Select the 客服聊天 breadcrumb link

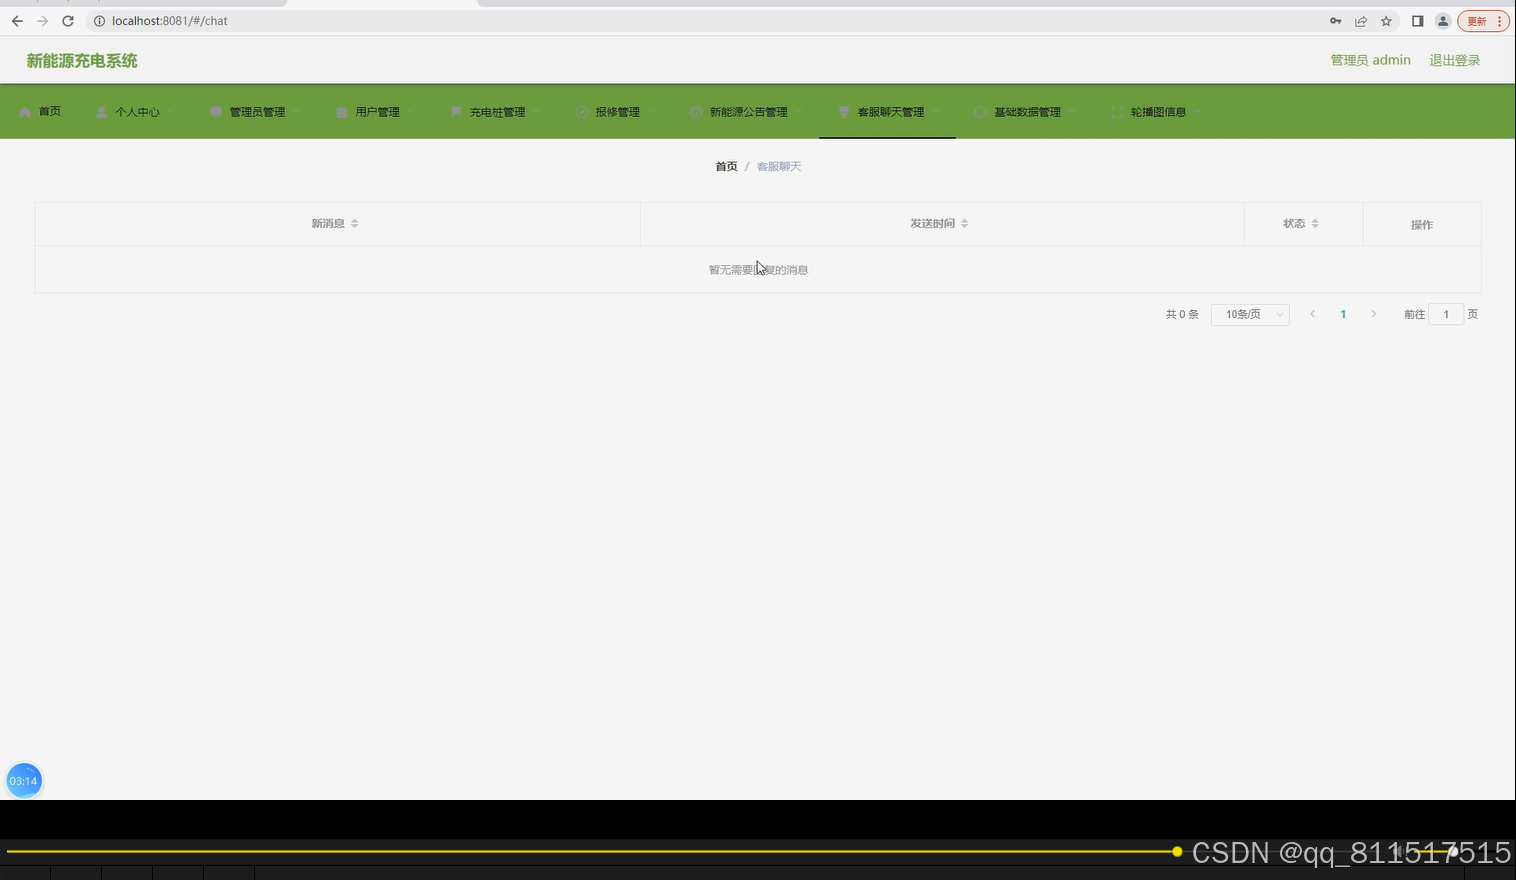click(x=778, y=166)
